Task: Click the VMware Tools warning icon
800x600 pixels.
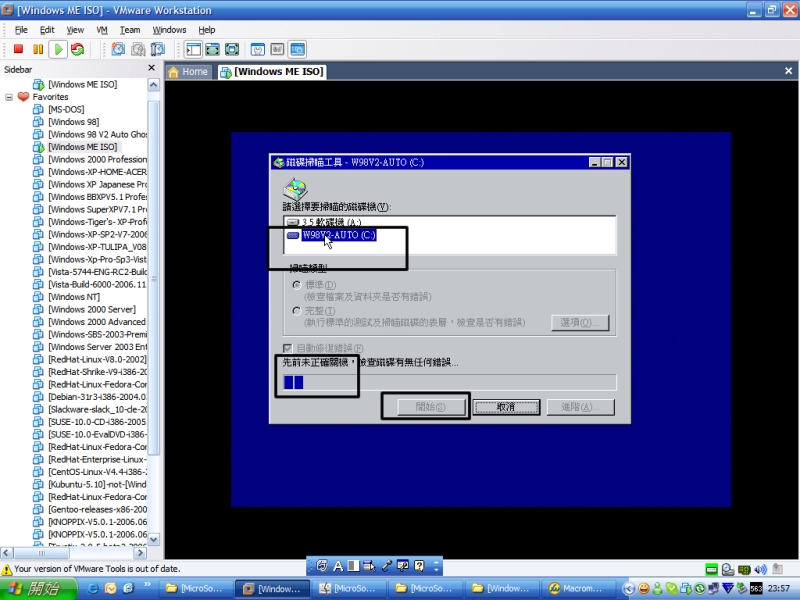Action: coord(7,569)
